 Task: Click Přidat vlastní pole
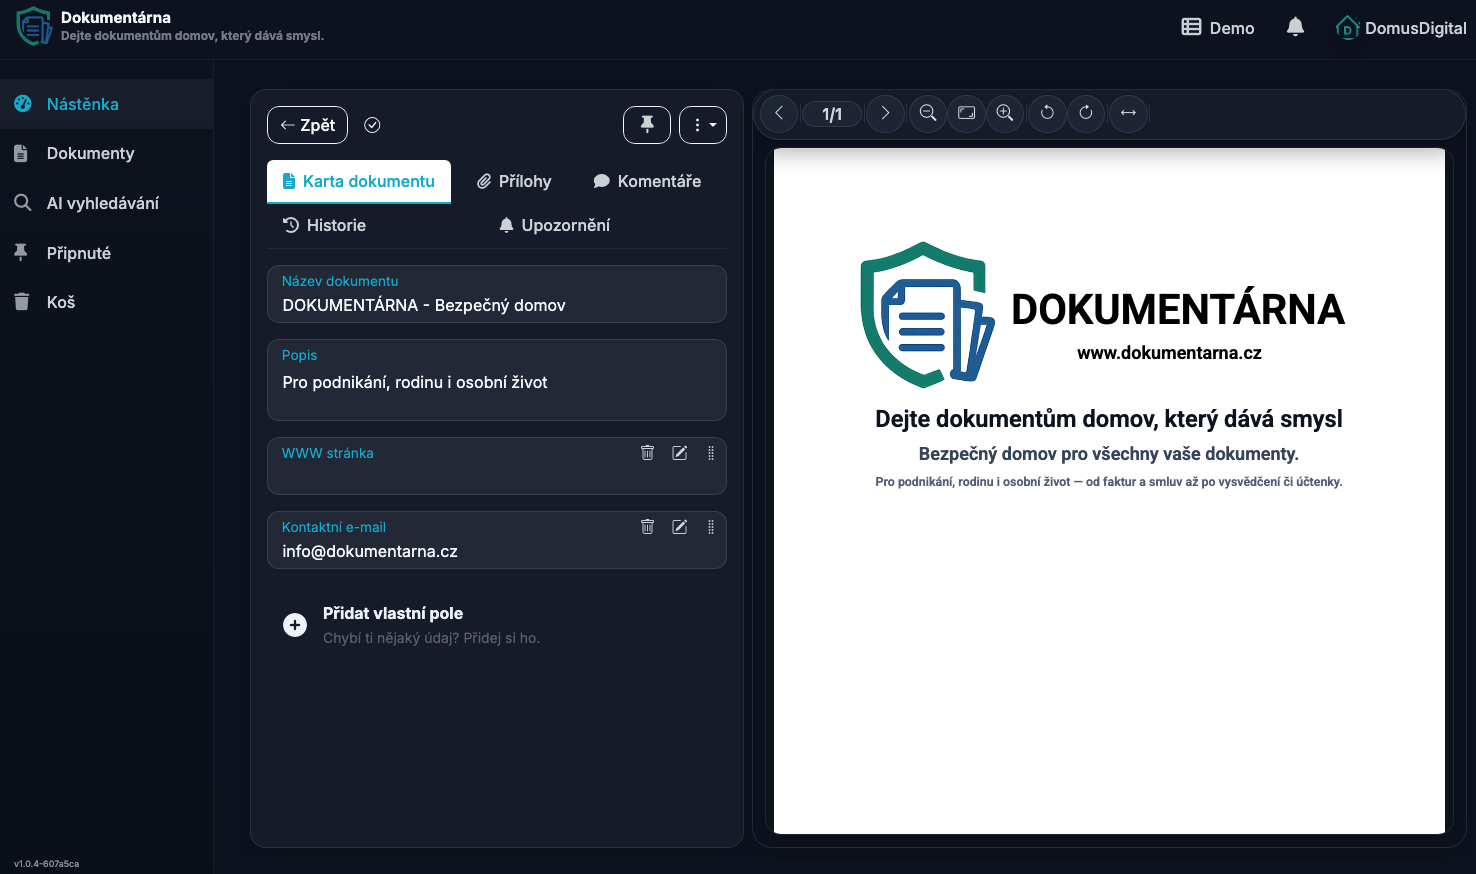coord(392,613)
